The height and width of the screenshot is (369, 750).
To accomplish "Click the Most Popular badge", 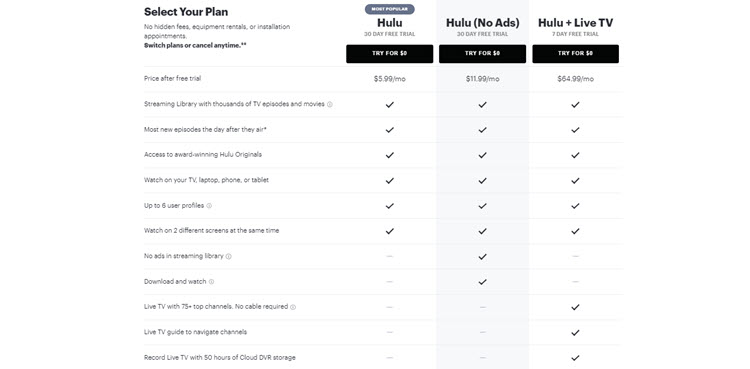I will pyautogui.click(x=389, y=9).
